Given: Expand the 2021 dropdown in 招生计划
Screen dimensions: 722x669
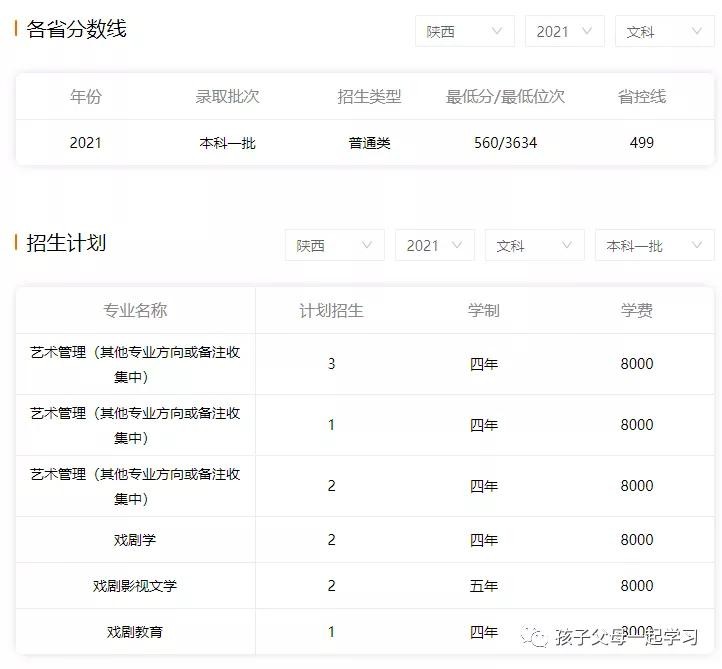Looking at the screenshot, I should 434,245.
